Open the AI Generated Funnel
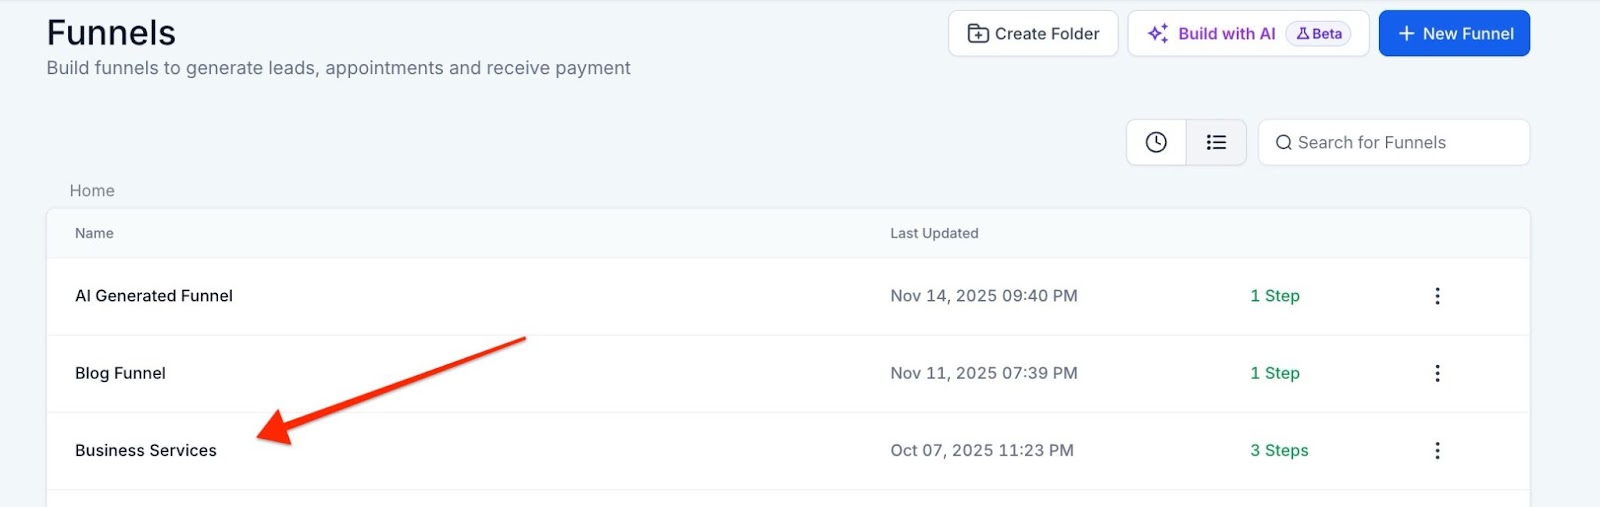This screenshot has height=507, width=1600. point(154,296)
